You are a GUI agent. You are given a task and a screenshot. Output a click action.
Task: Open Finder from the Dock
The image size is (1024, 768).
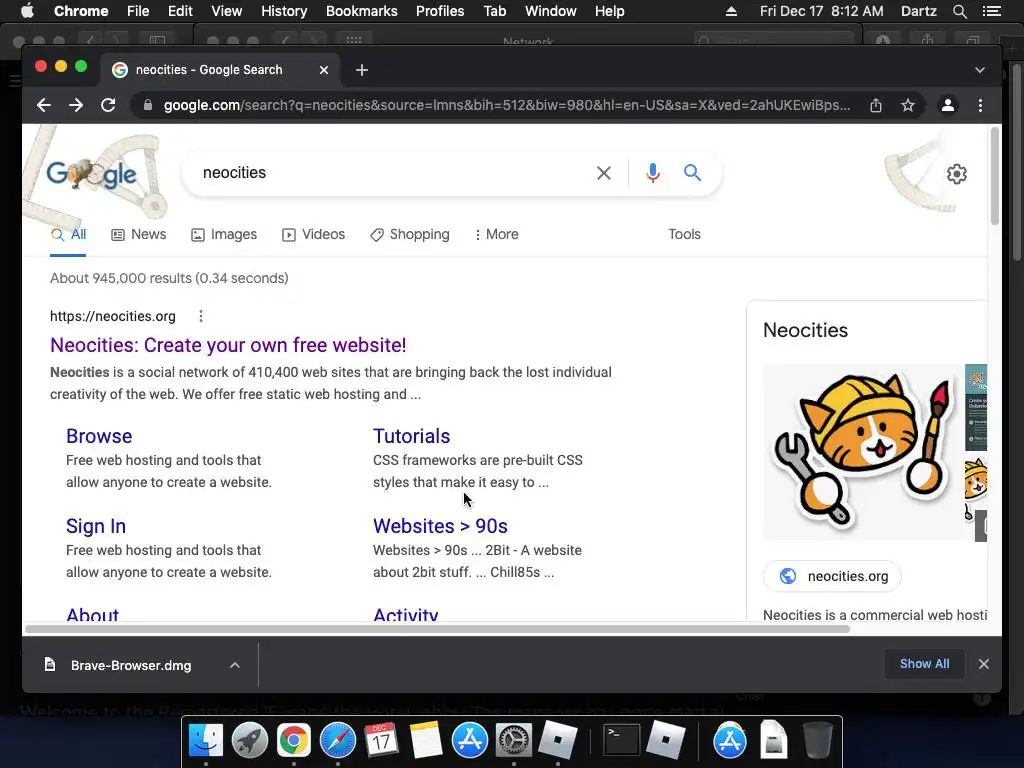[x=206, y=740]
